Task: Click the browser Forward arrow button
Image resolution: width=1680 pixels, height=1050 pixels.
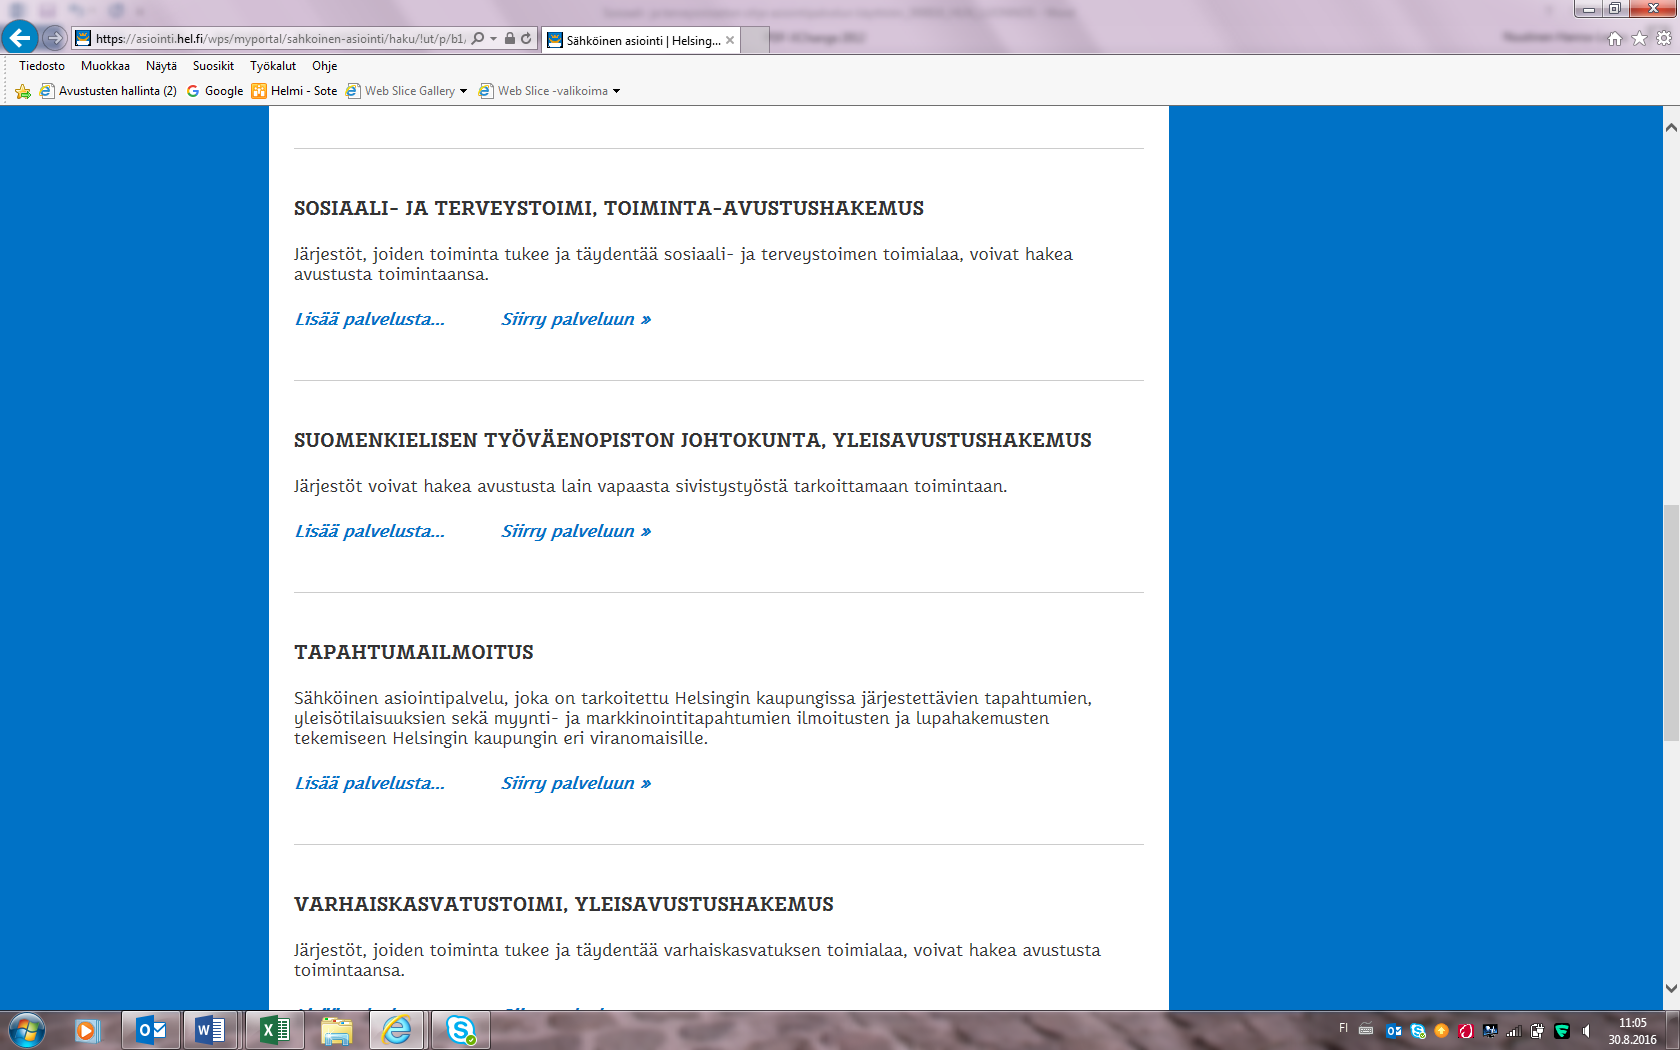Action: click(54, 38)
